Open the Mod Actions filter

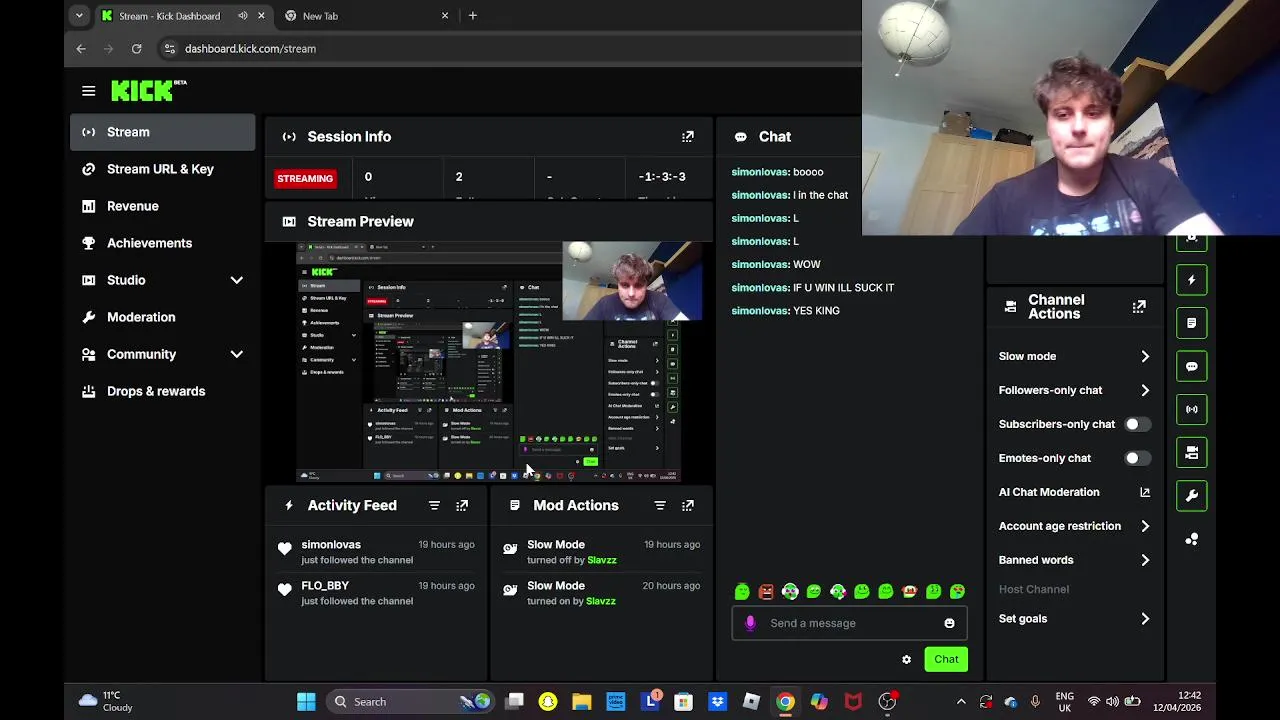click(660, 506)
